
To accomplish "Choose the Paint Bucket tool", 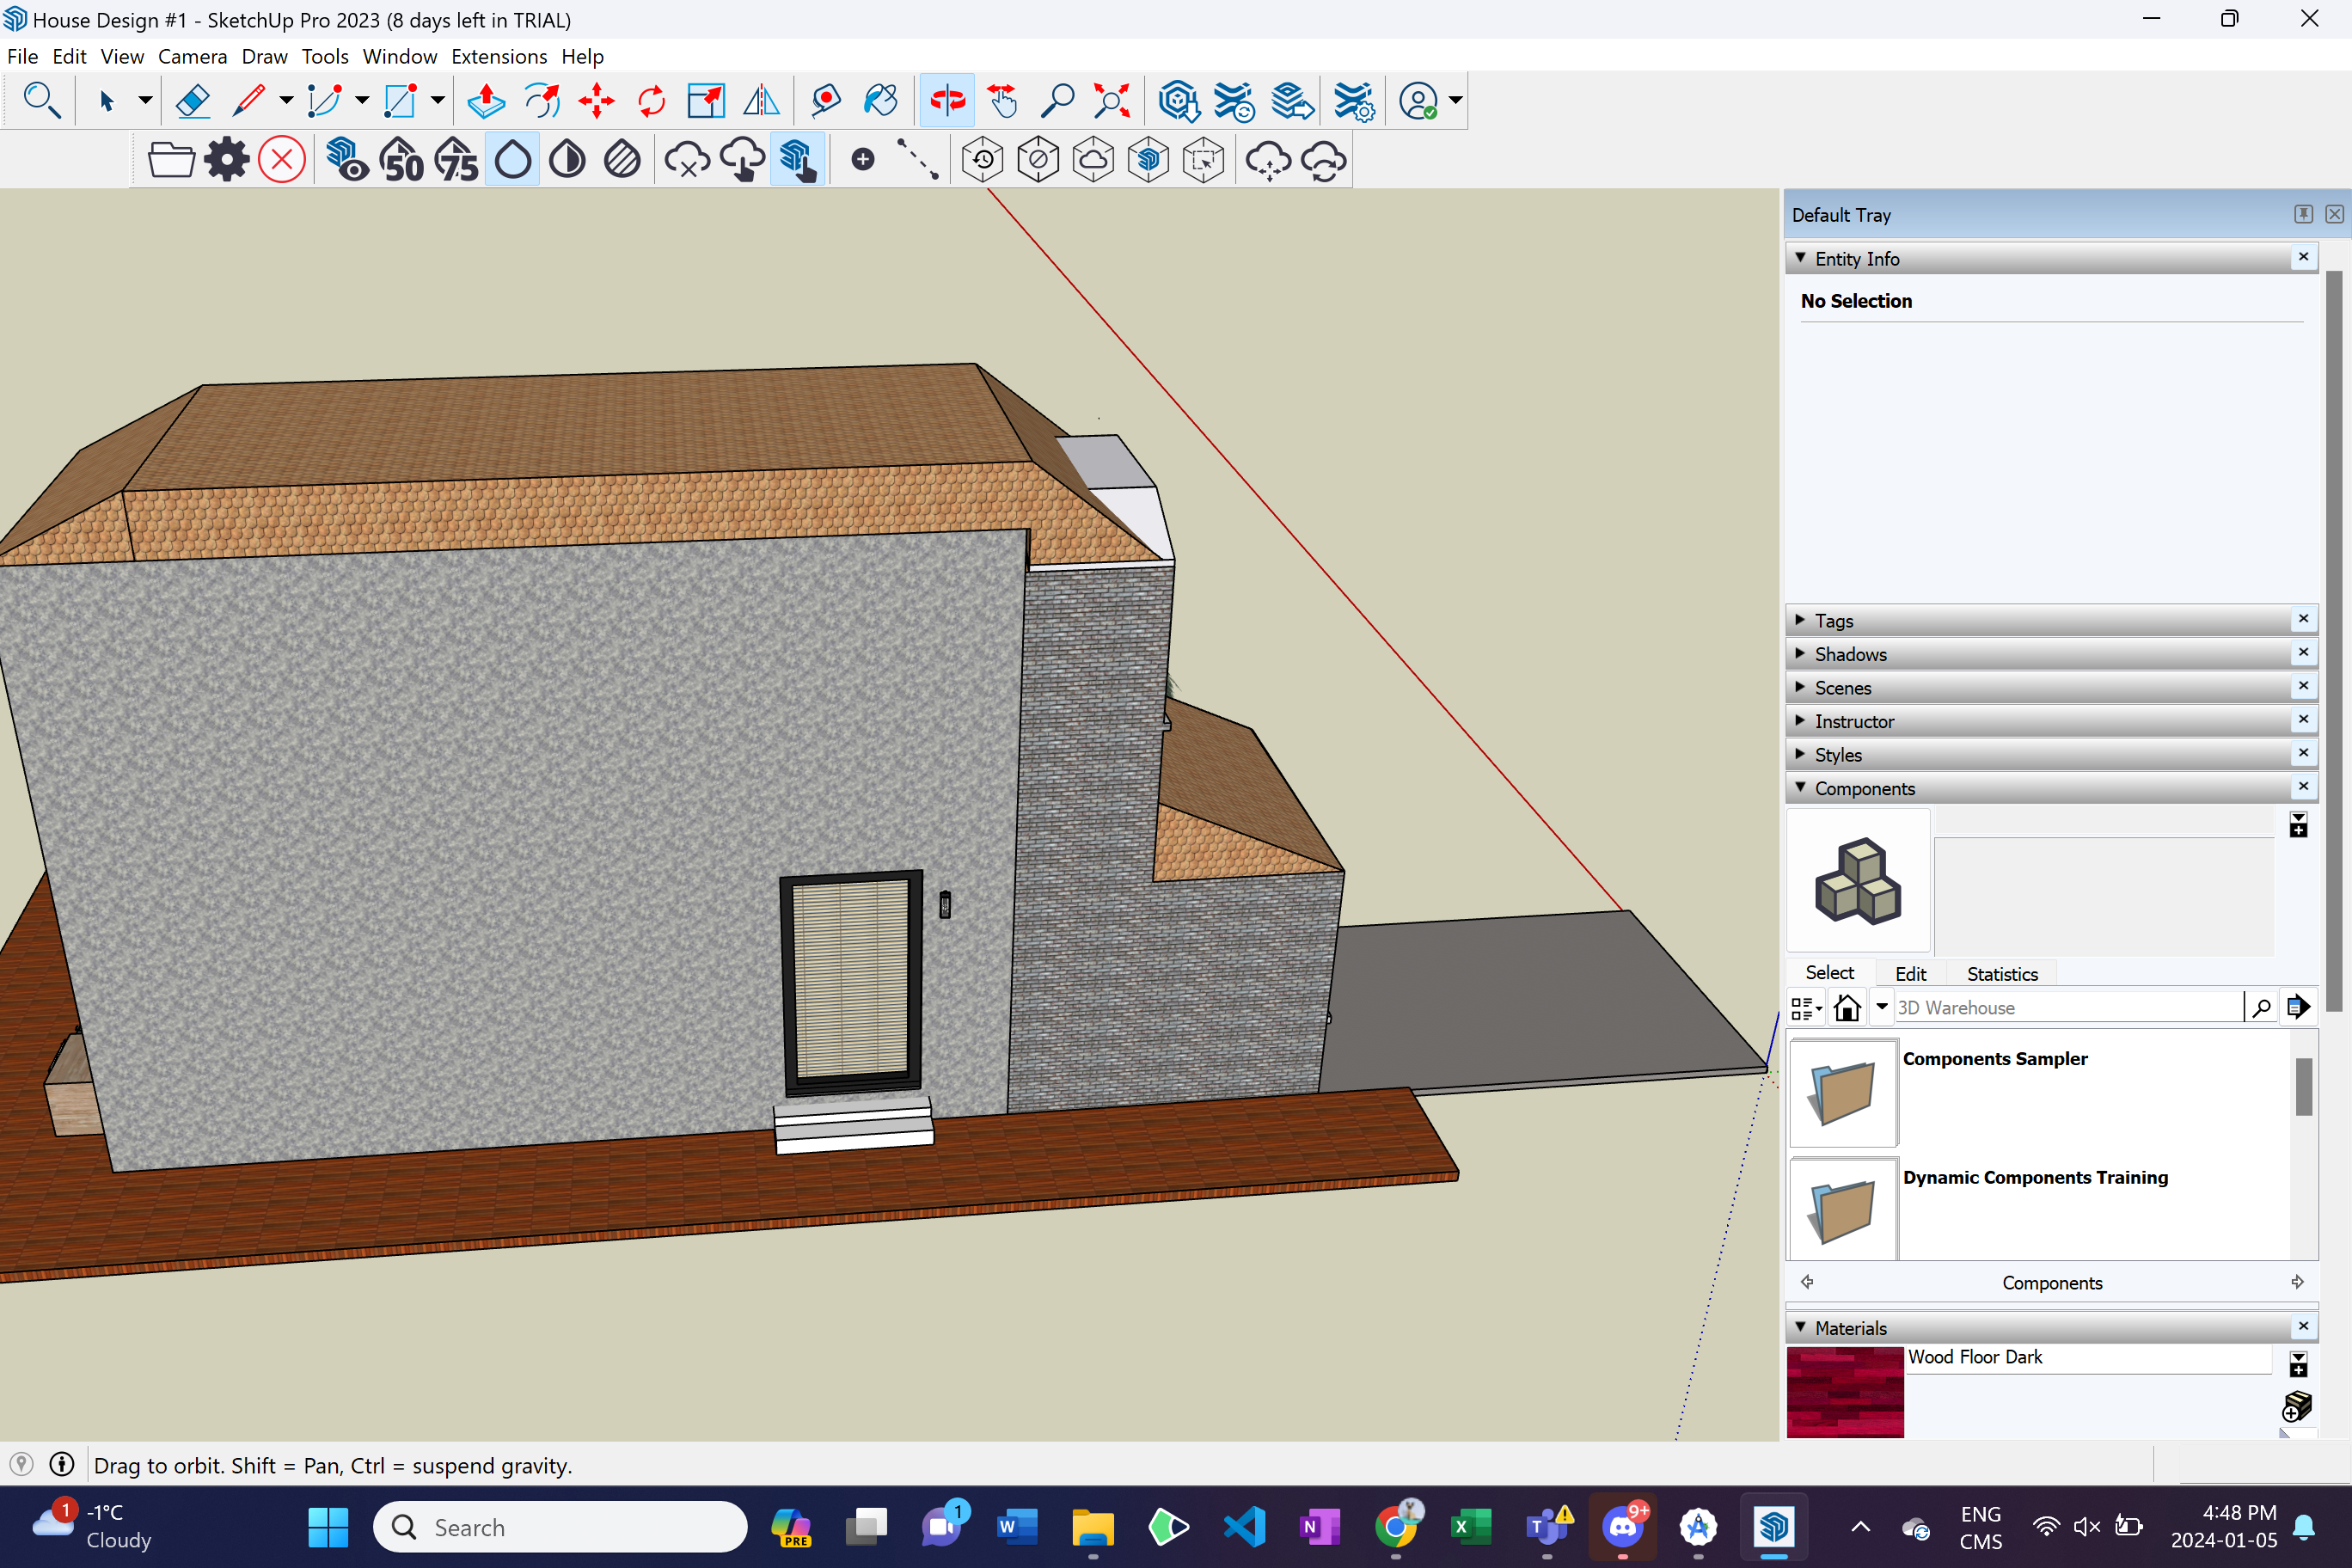I will click(x=881, y=101).
